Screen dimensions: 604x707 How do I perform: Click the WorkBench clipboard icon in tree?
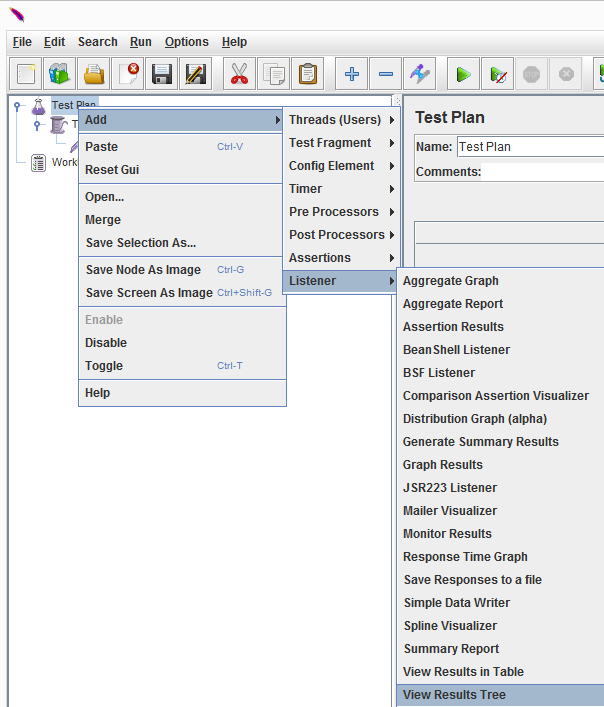[x=38, y=163]
